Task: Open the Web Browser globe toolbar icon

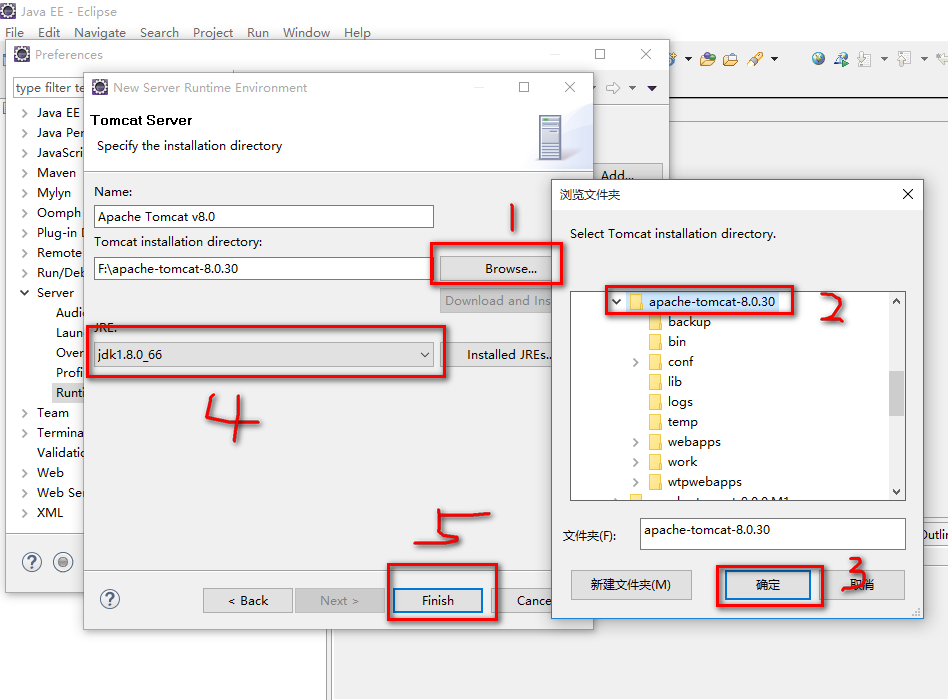Action: (x=818, y=59)
